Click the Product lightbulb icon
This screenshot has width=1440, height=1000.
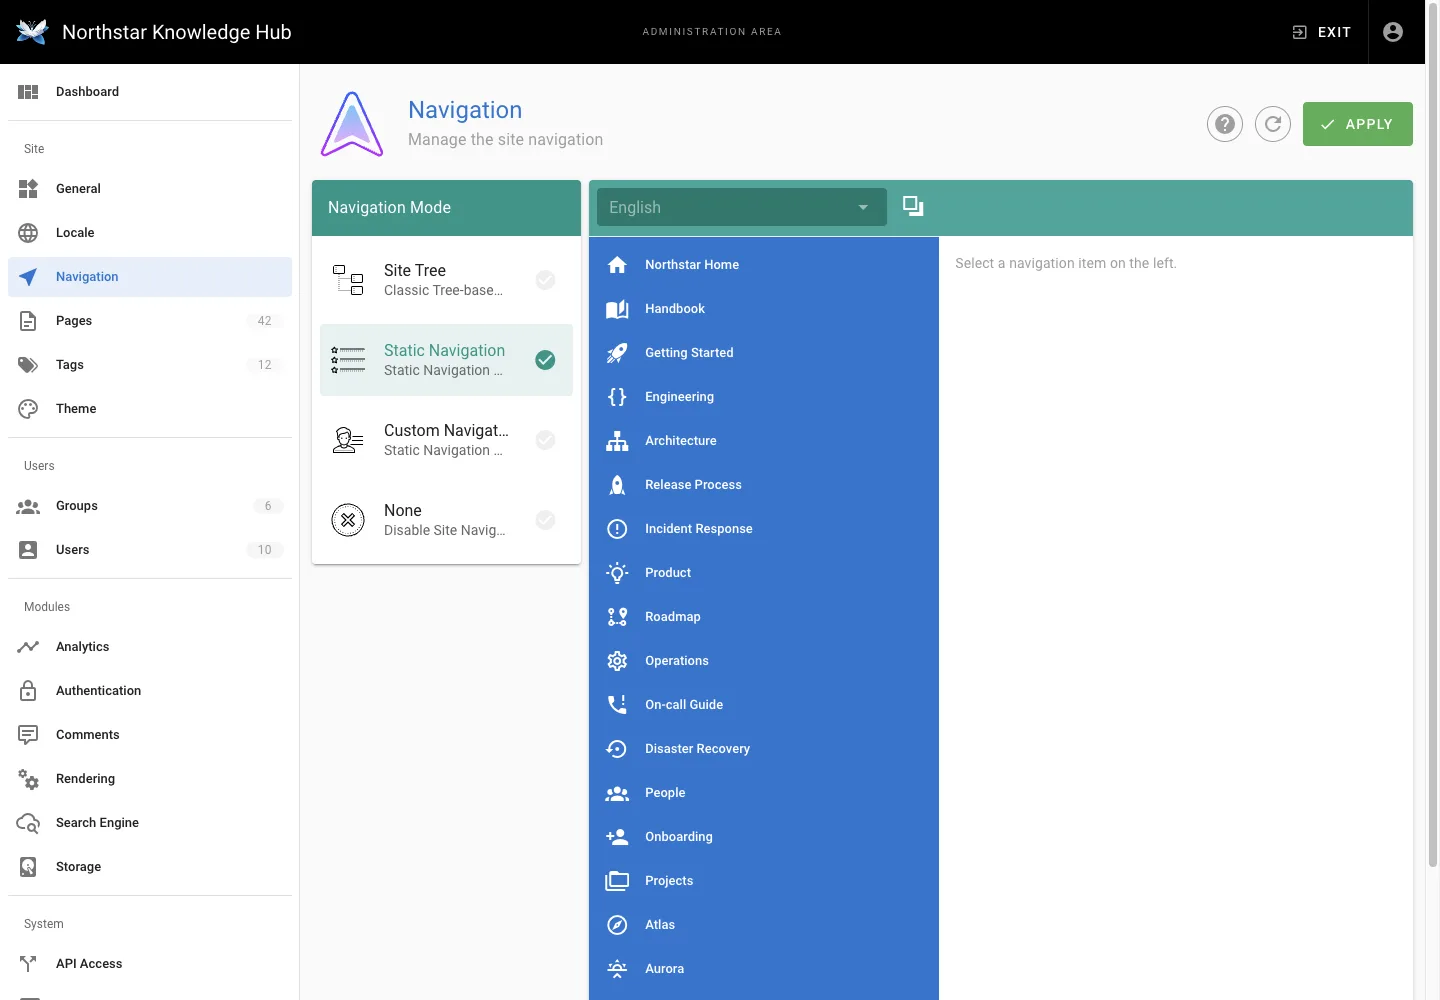click(617, 573)
